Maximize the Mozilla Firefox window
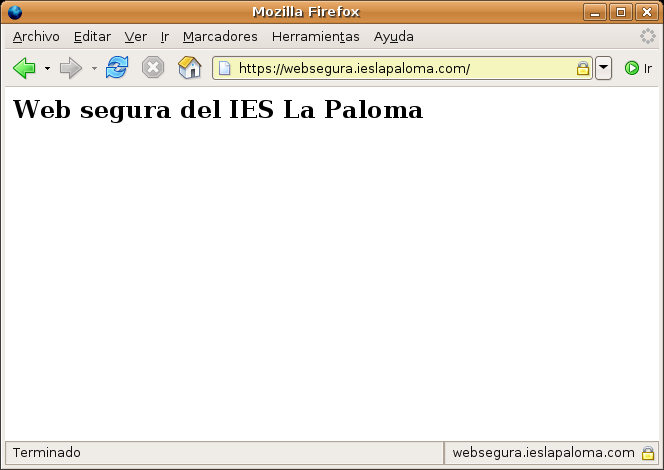 coord(621,12)
